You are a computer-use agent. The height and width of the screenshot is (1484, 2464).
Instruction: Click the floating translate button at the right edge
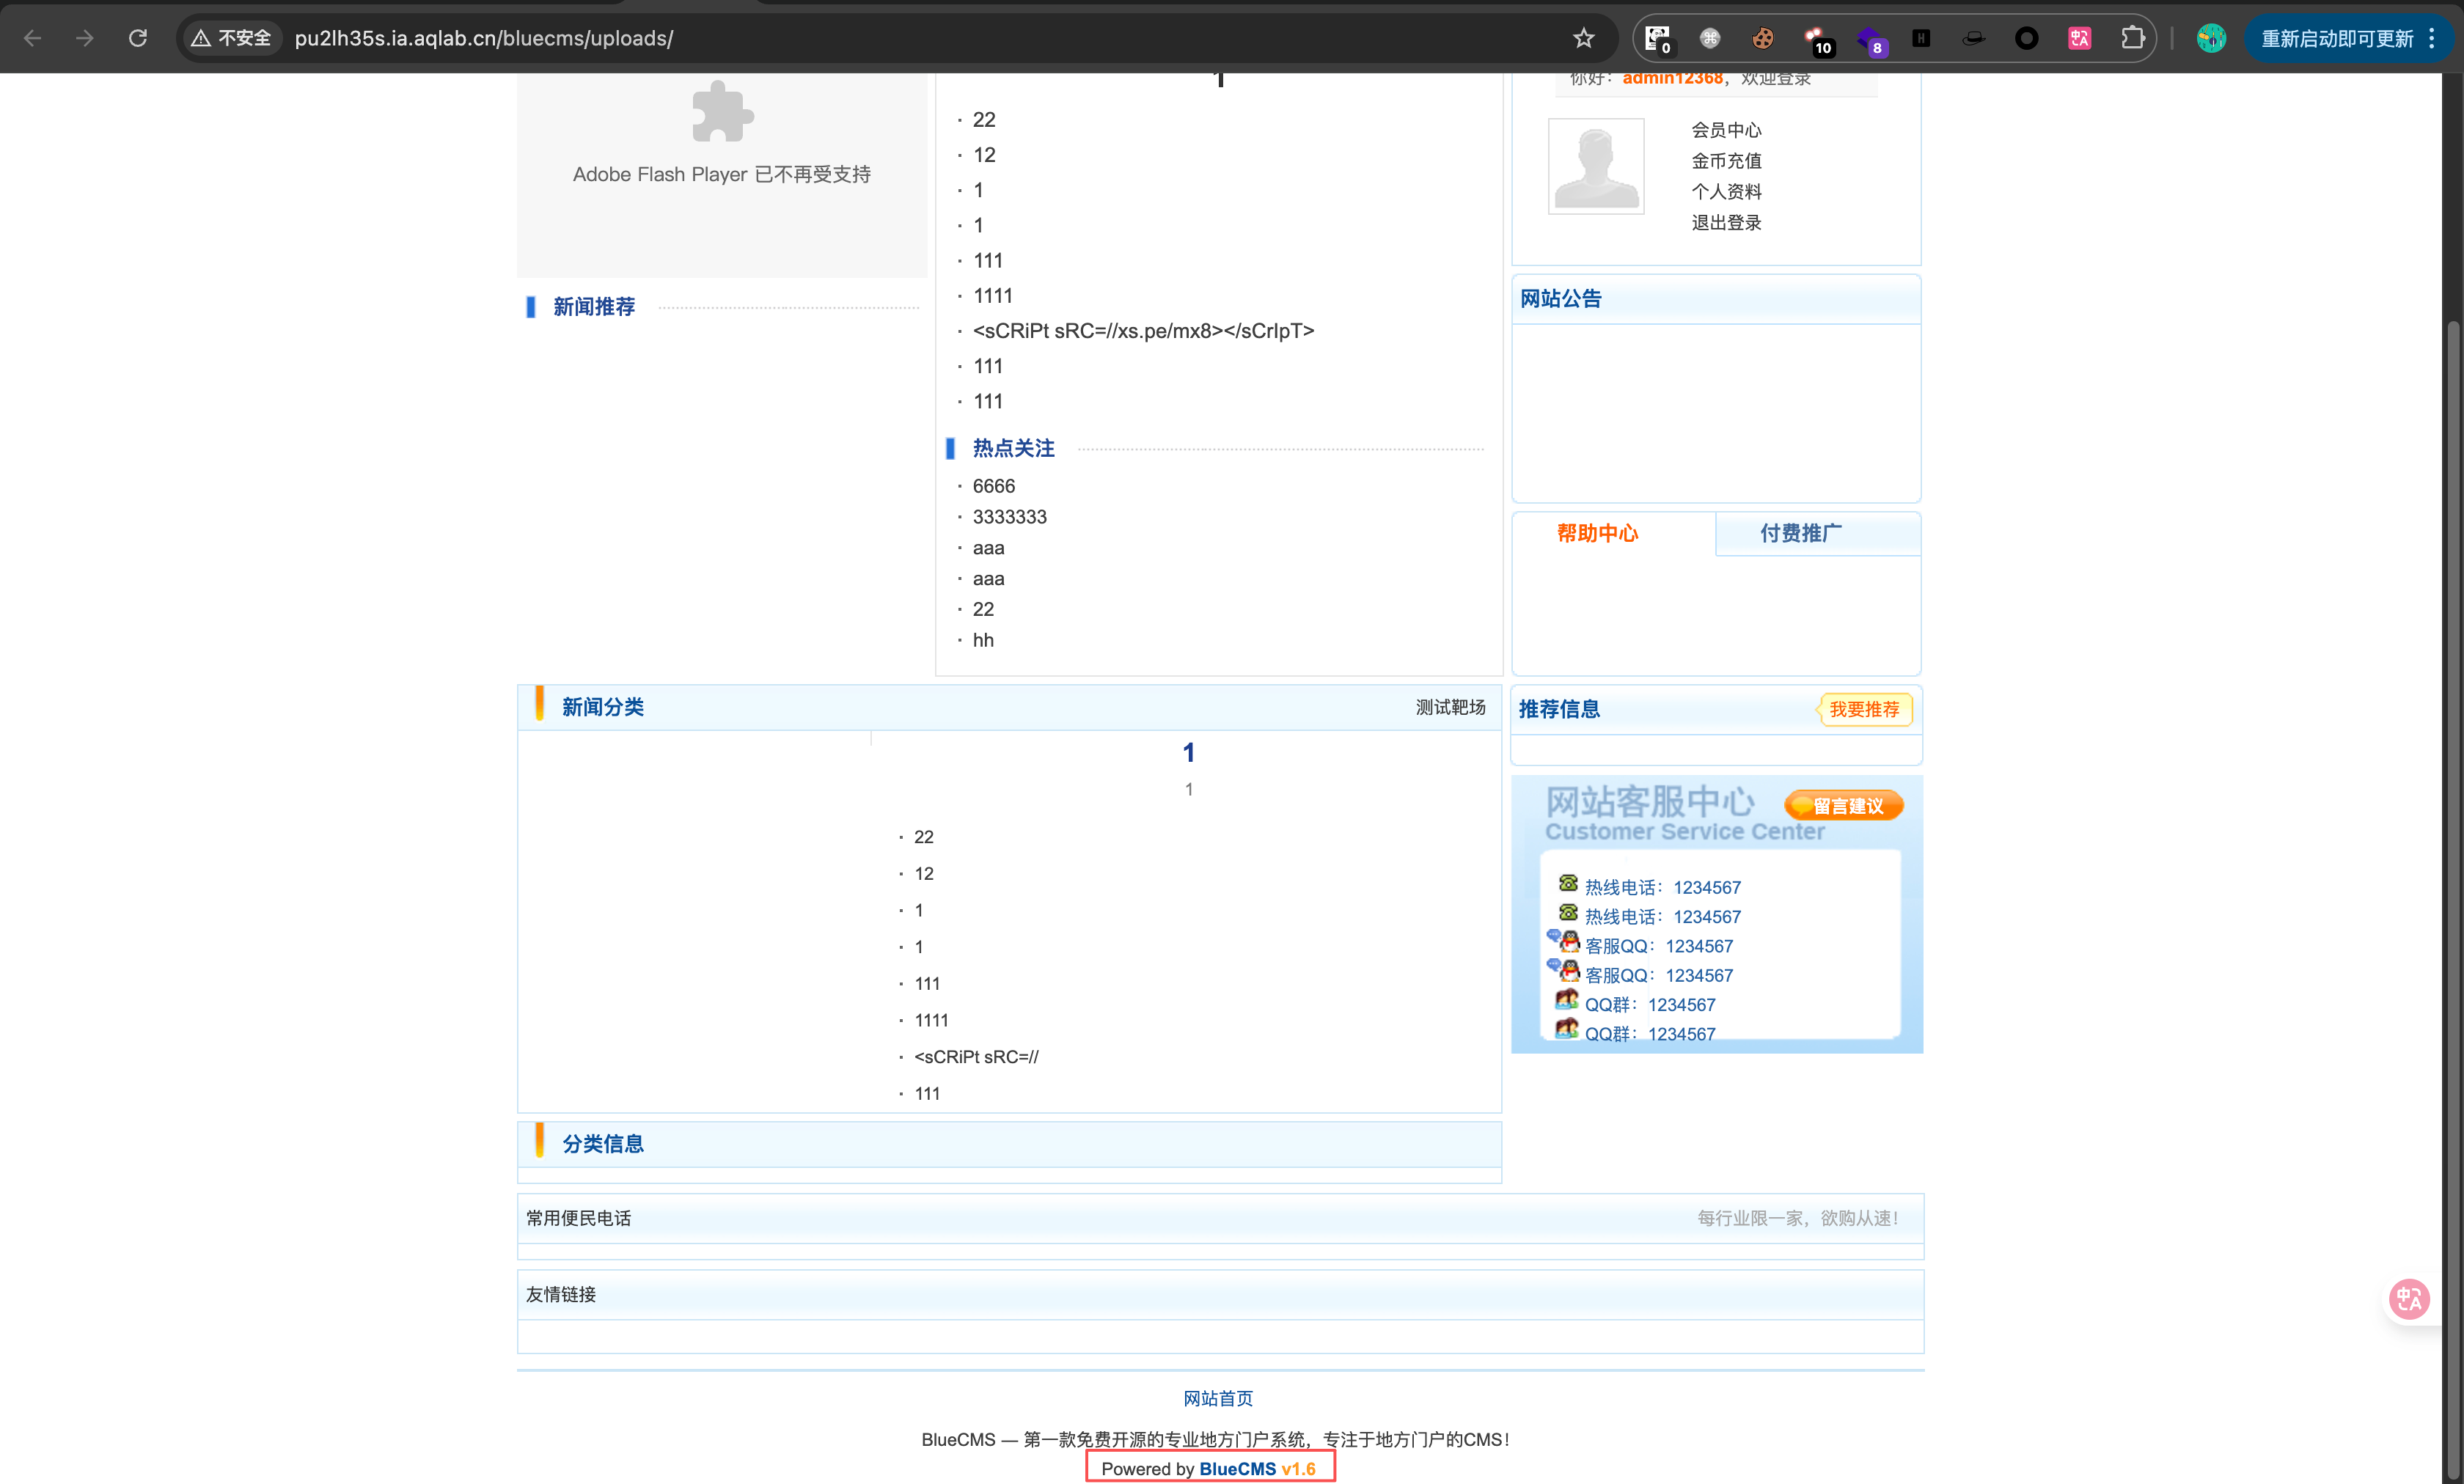click(x=2409, y=1299)
